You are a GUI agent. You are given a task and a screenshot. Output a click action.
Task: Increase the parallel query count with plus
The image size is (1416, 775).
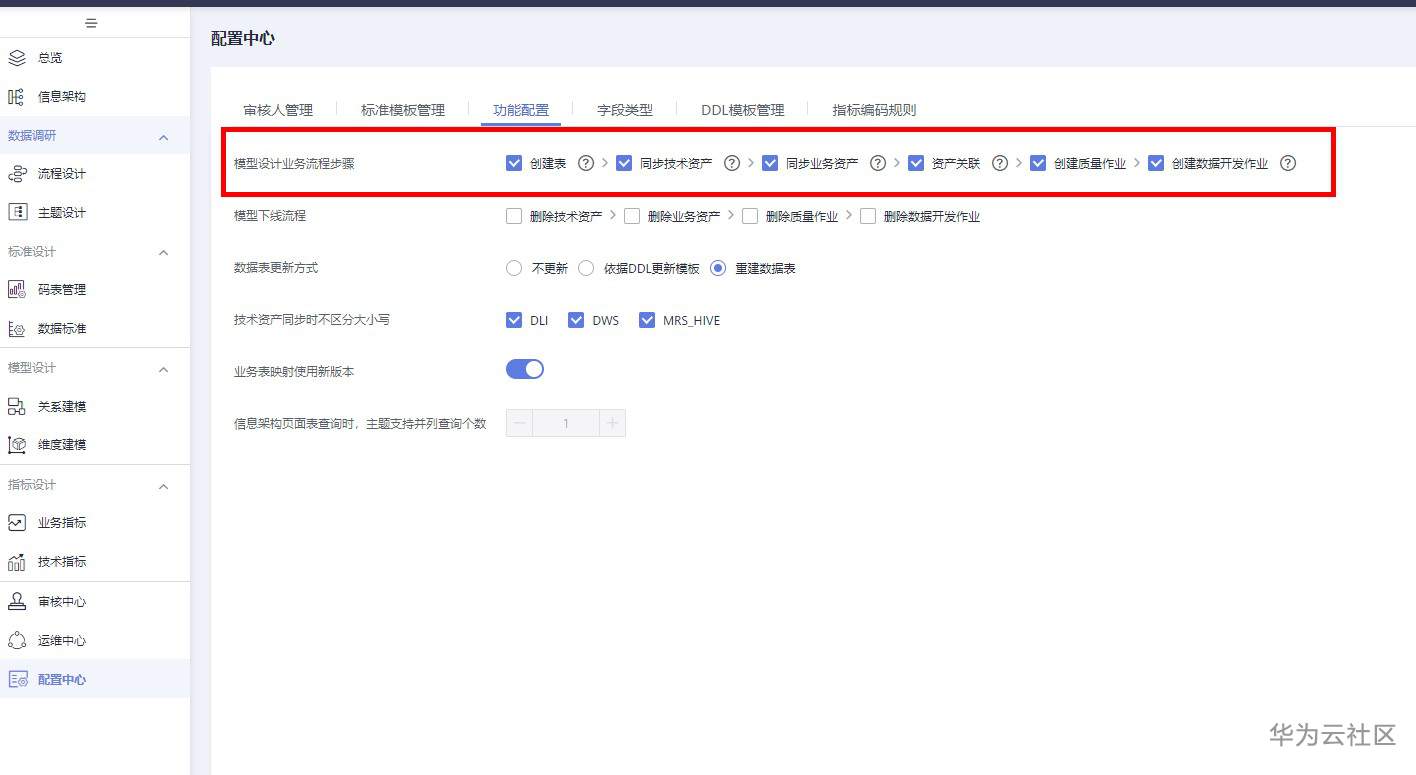[612, 423]
